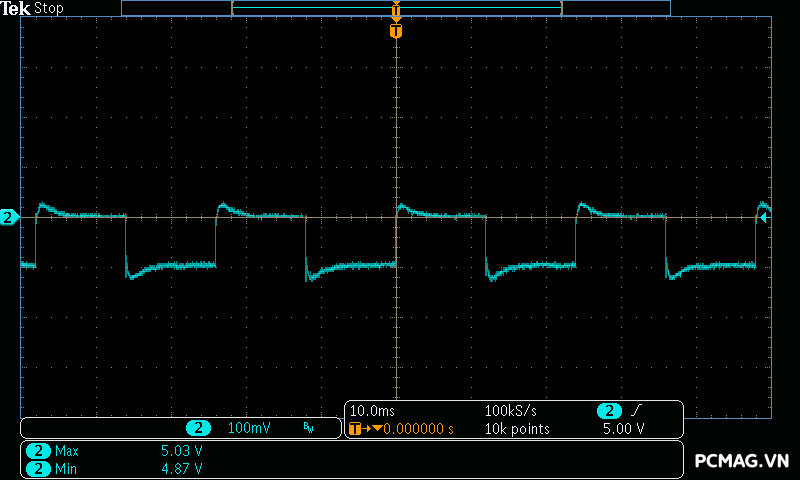This screenshot has height=480, width=800.
Task: Click the Stop acquisition status
Action: click(x=49, y=8)
